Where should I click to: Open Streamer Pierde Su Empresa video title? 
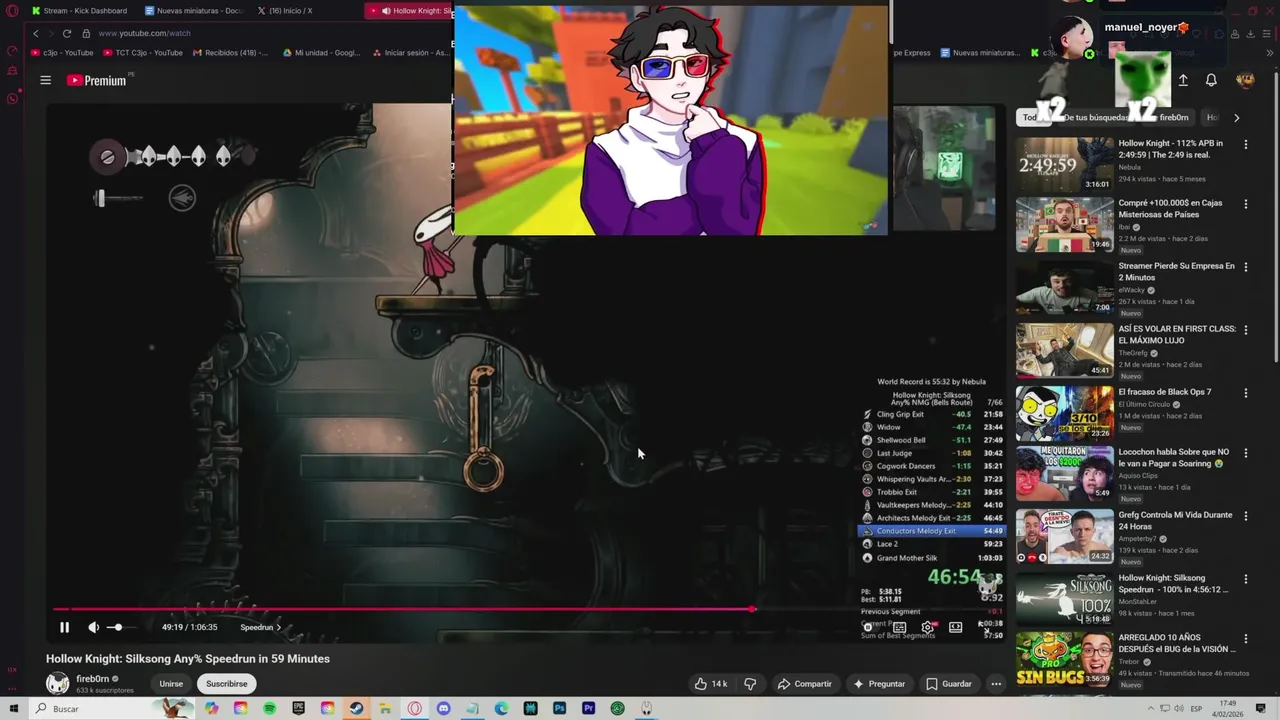(x=1176, y=271)
